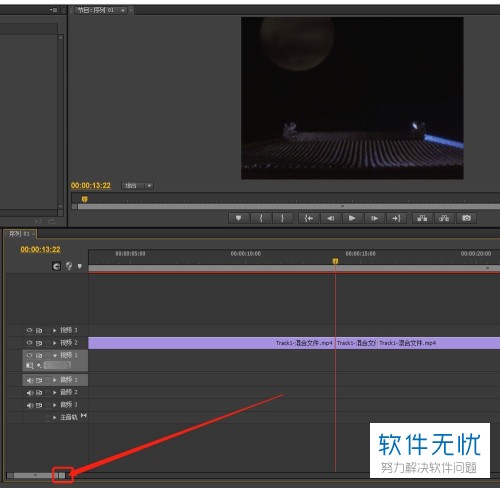Click the Lift button in Program monitor
The image size is (500, 488).
(422, 218)
